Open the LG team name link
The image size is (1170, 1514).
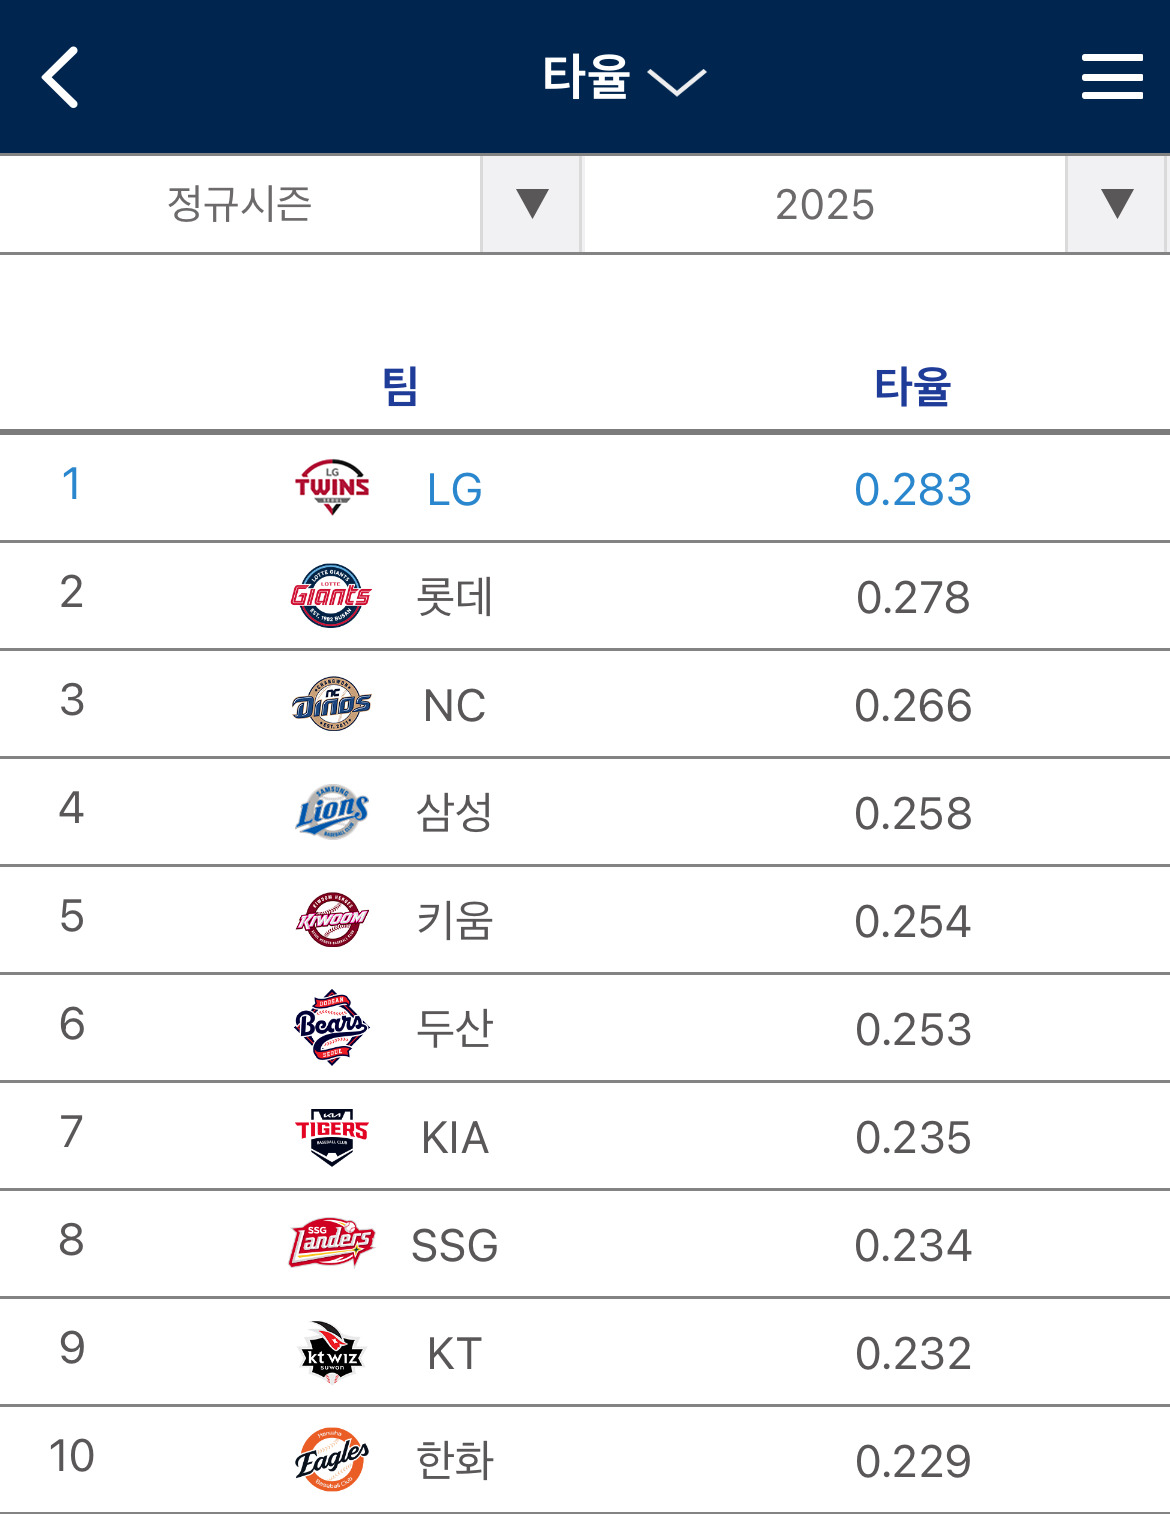[x=454, y=490]
